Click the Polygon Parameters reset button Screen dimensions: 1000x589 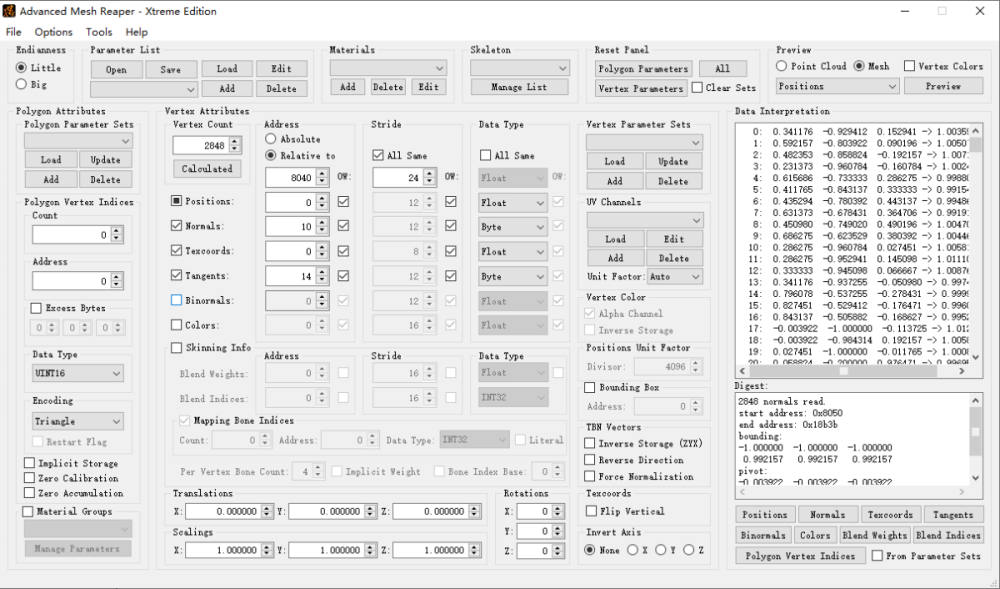[x=642, y=69]
